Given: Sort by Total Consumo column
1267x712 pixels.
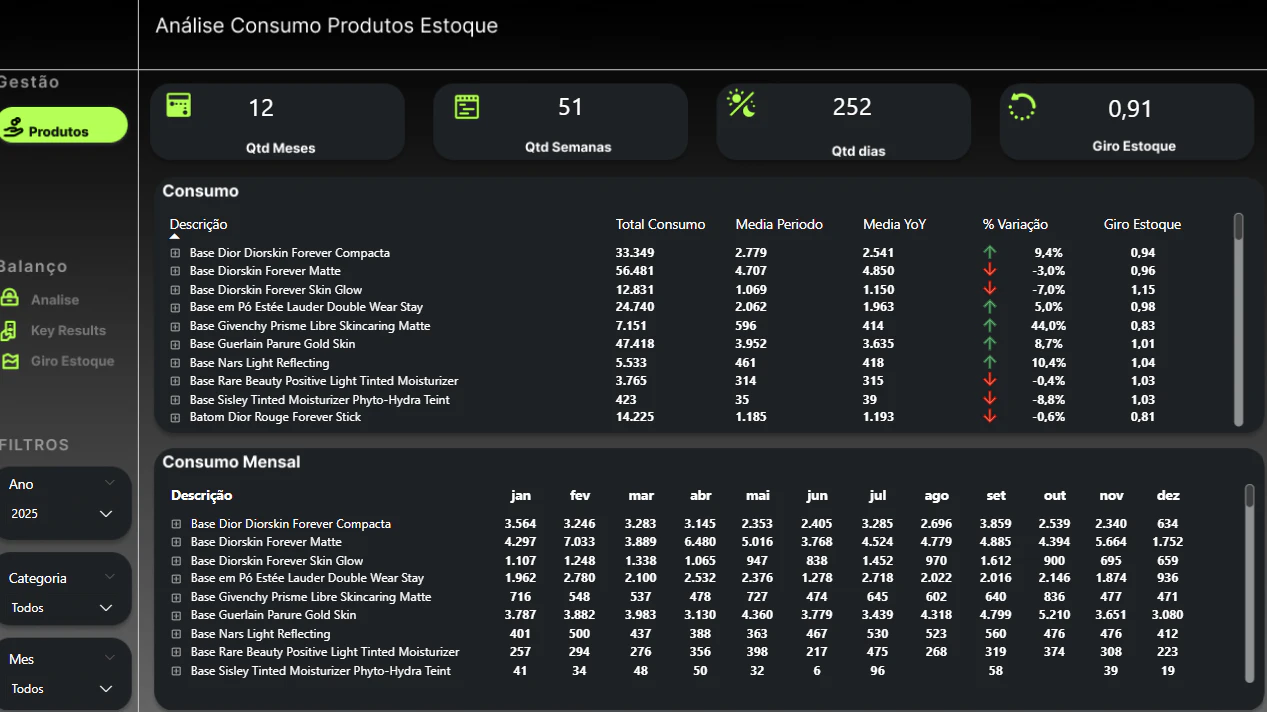Looking at the screenshot, I should (660, 224).
